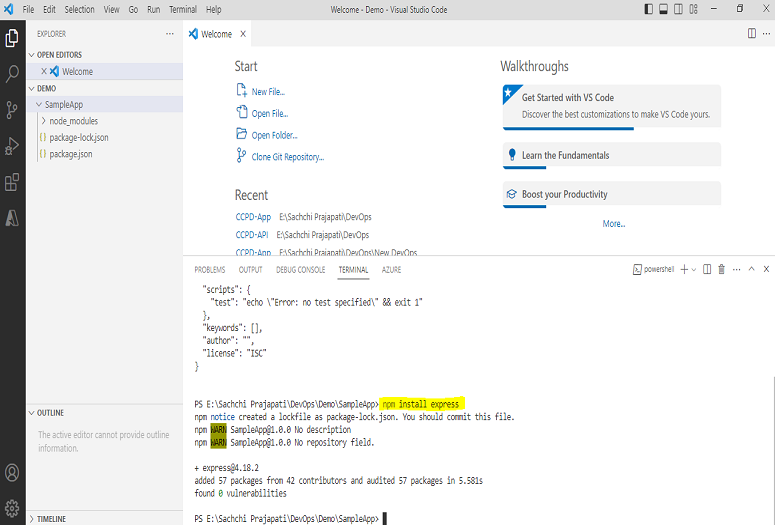775x525 pixels.
Task: Expand the node_modules folder
Action: [x=43, y=121]
